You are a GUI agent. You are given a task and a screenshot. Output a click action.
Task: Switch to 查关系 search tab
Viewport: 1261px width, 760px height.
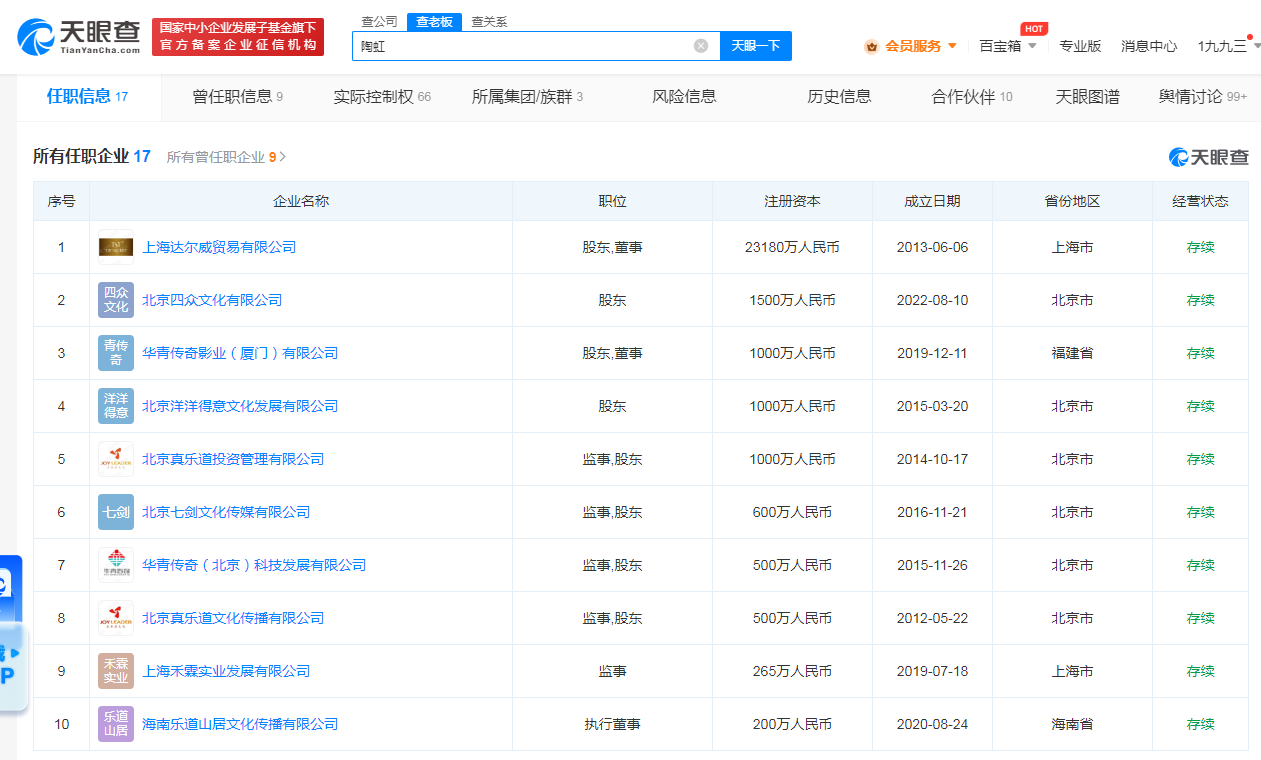(487, 21)
